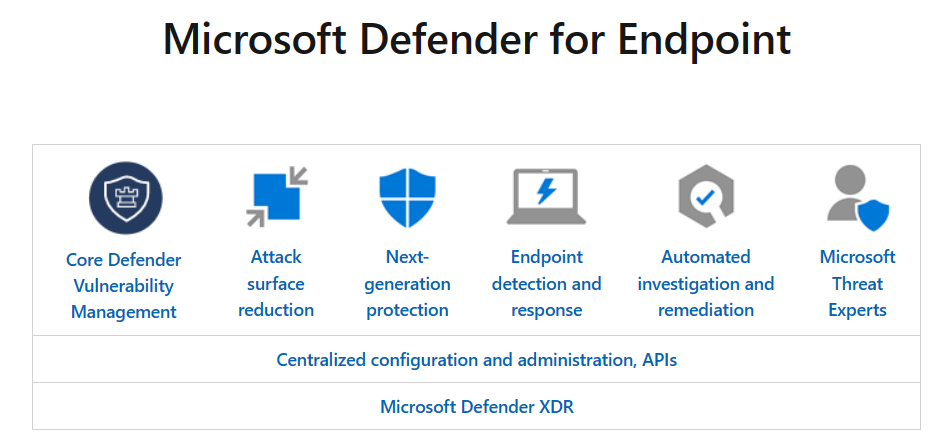Click the Endpoint detection and response link
Image resolution: width=947 pixels, height=438 pixels.
(546, 283)
